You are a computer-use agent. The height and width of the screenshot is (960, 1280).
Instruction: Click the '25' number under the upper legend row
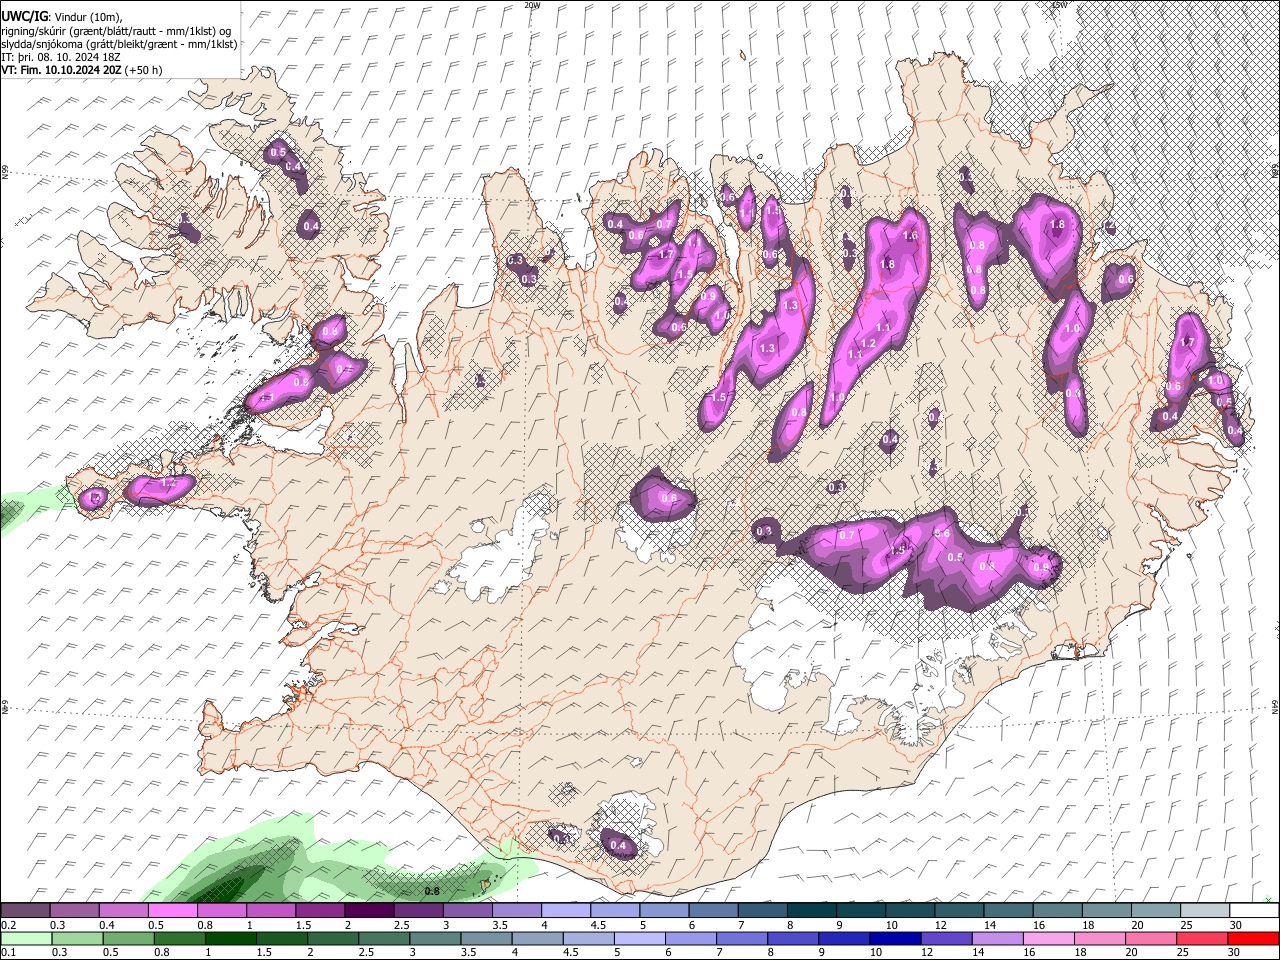1185,926
